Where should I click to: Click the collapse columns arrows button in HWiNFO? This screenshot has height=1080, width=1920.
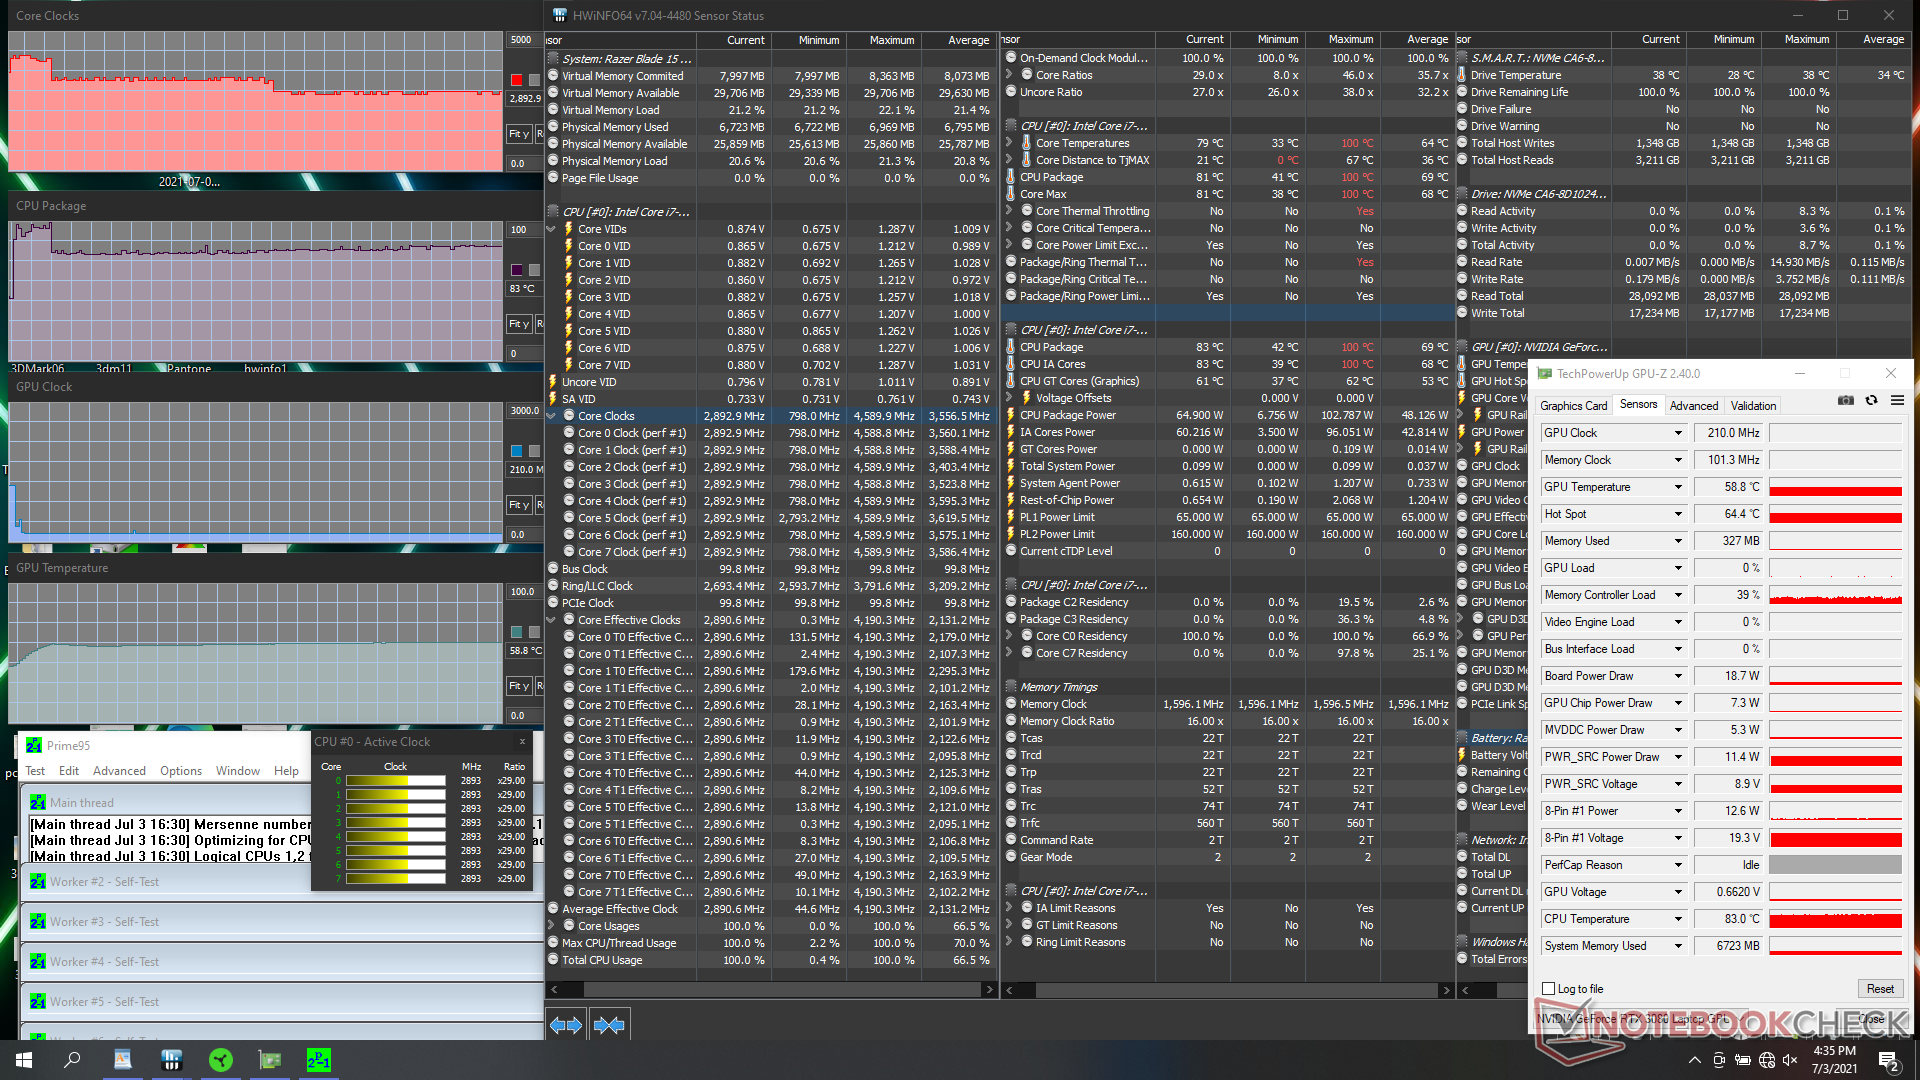609,1025
